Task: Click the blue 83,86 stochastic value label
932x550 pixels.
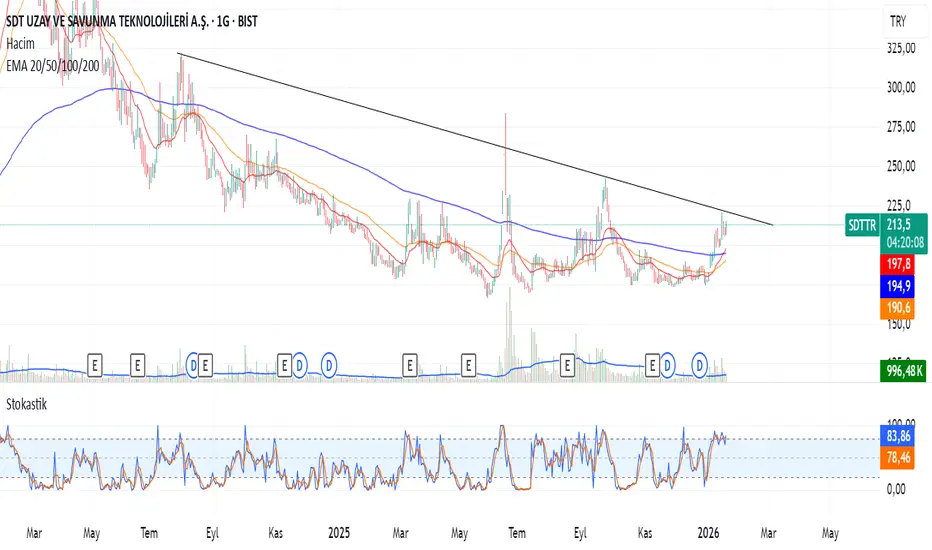Action: tap(898, 436)
